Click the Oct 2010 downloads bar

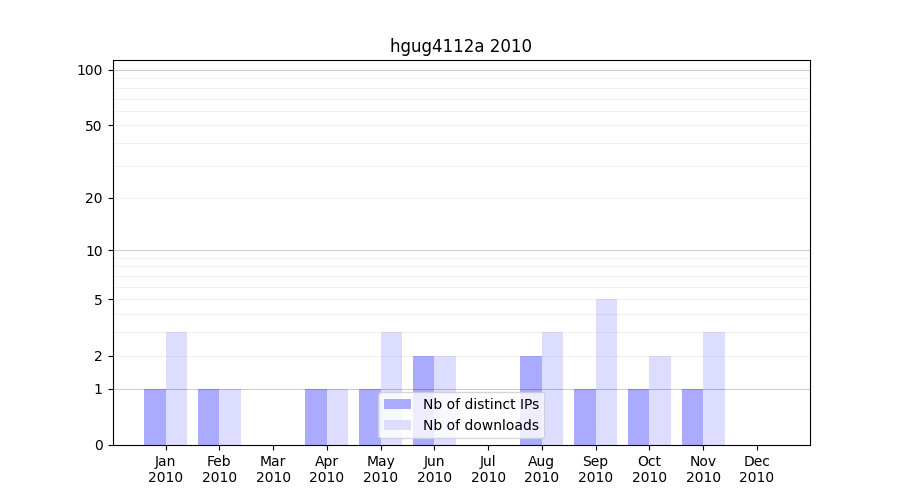click(x=660, y=400)
